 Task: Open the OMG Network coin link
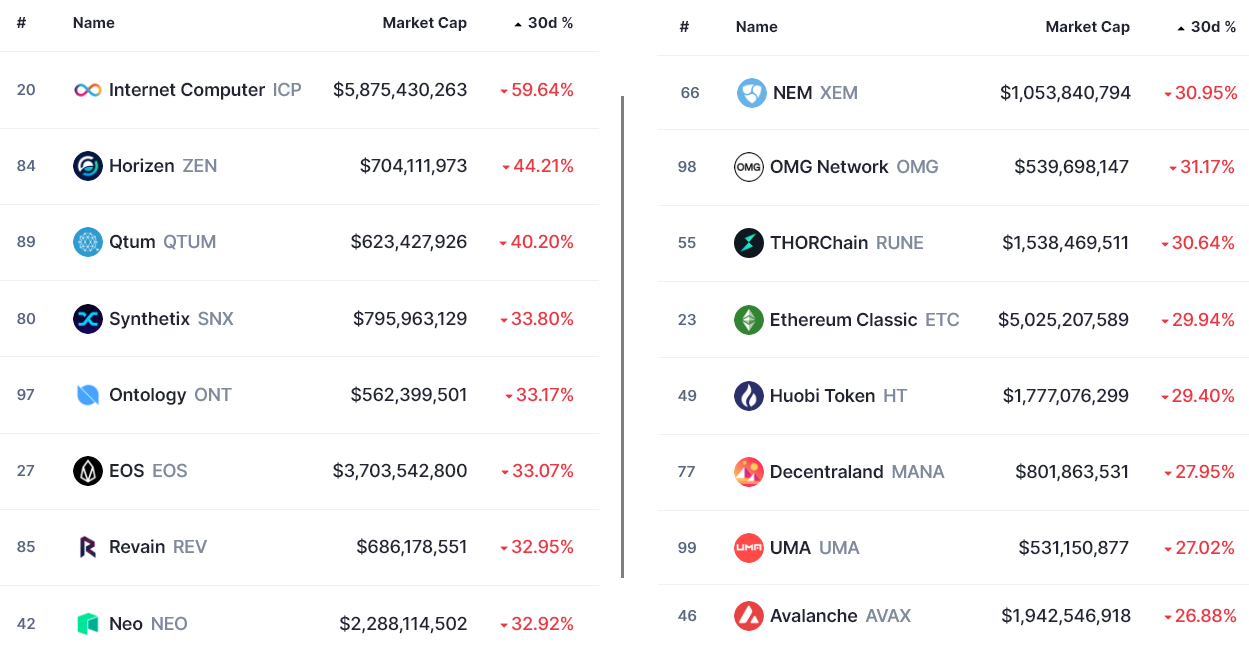coord(829,167)
